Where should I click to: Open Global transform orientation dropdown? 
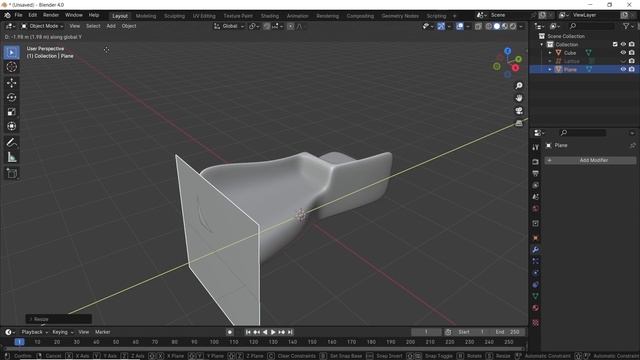click(x=229, y=26)
